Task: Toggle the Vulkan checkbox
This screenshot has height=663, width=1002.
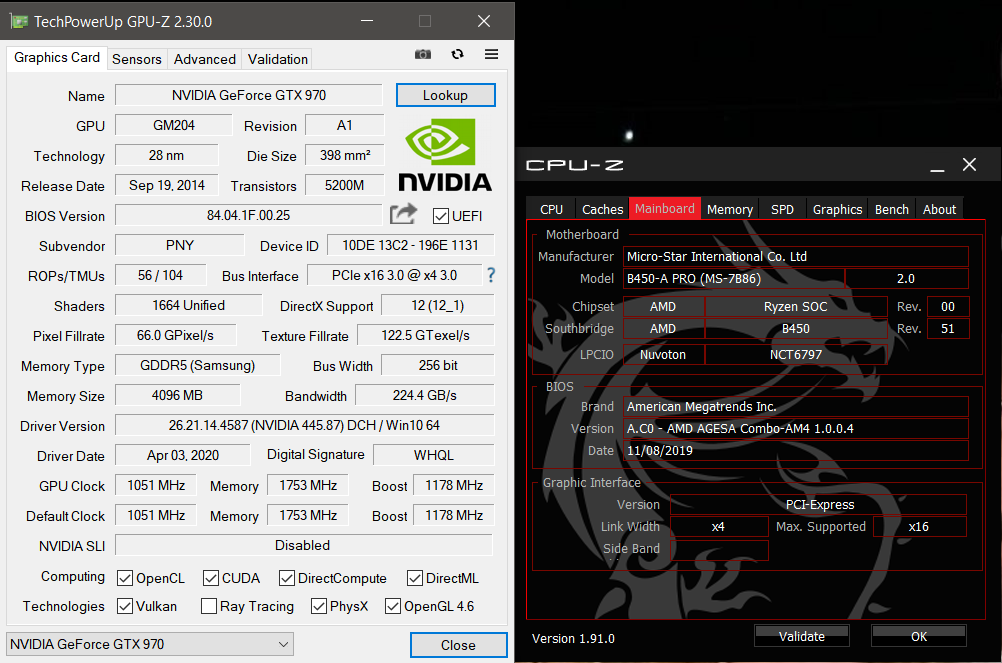Action: 125,606
